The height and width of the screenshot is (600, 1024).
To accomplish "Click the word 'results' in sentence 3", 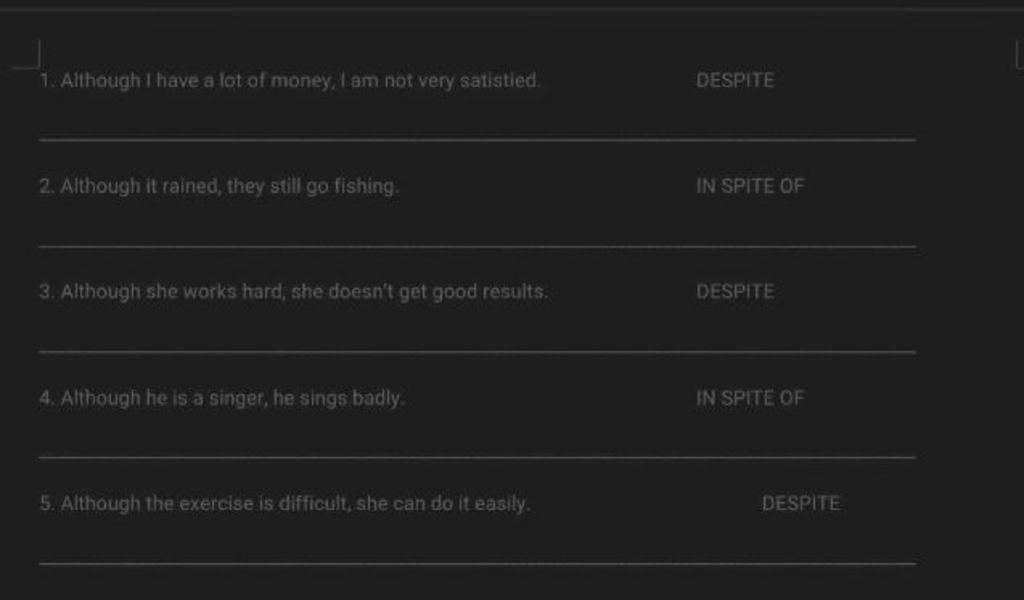I will [515, 292].
